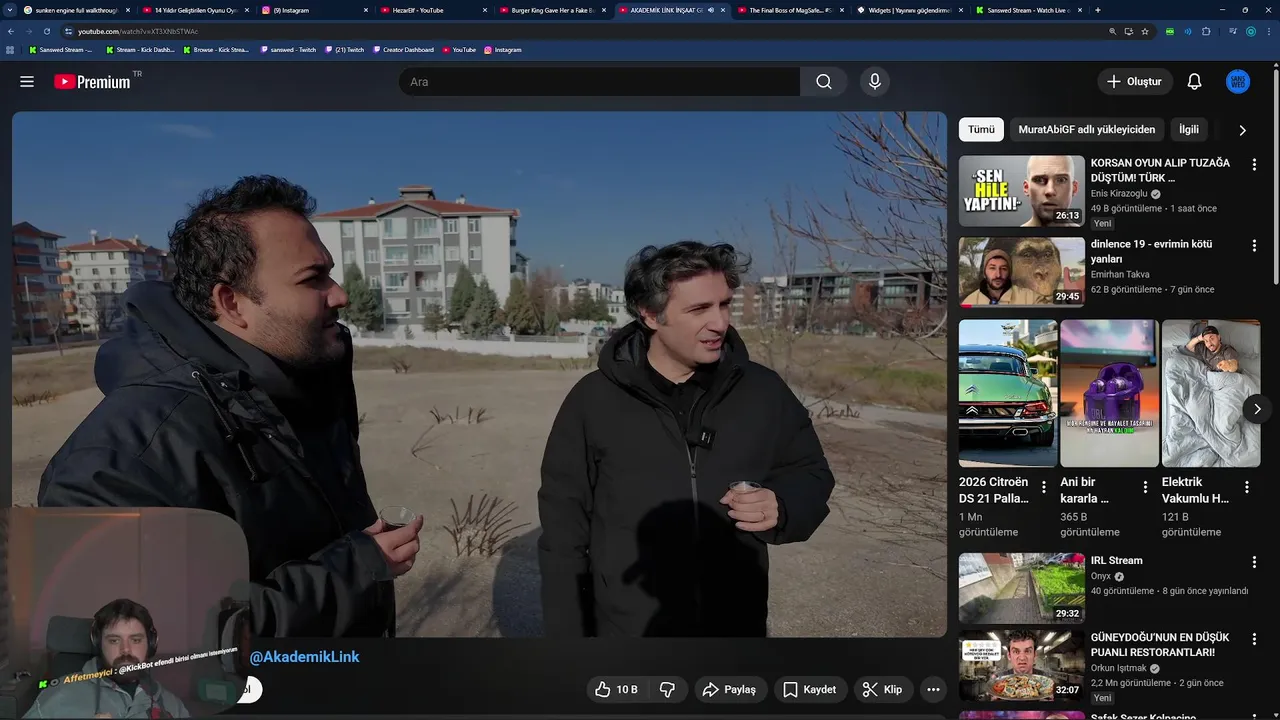1280x720 pixels.
Task: Select the Tümü filter chip
Action: pyautogui.click(x=981, y=129)
